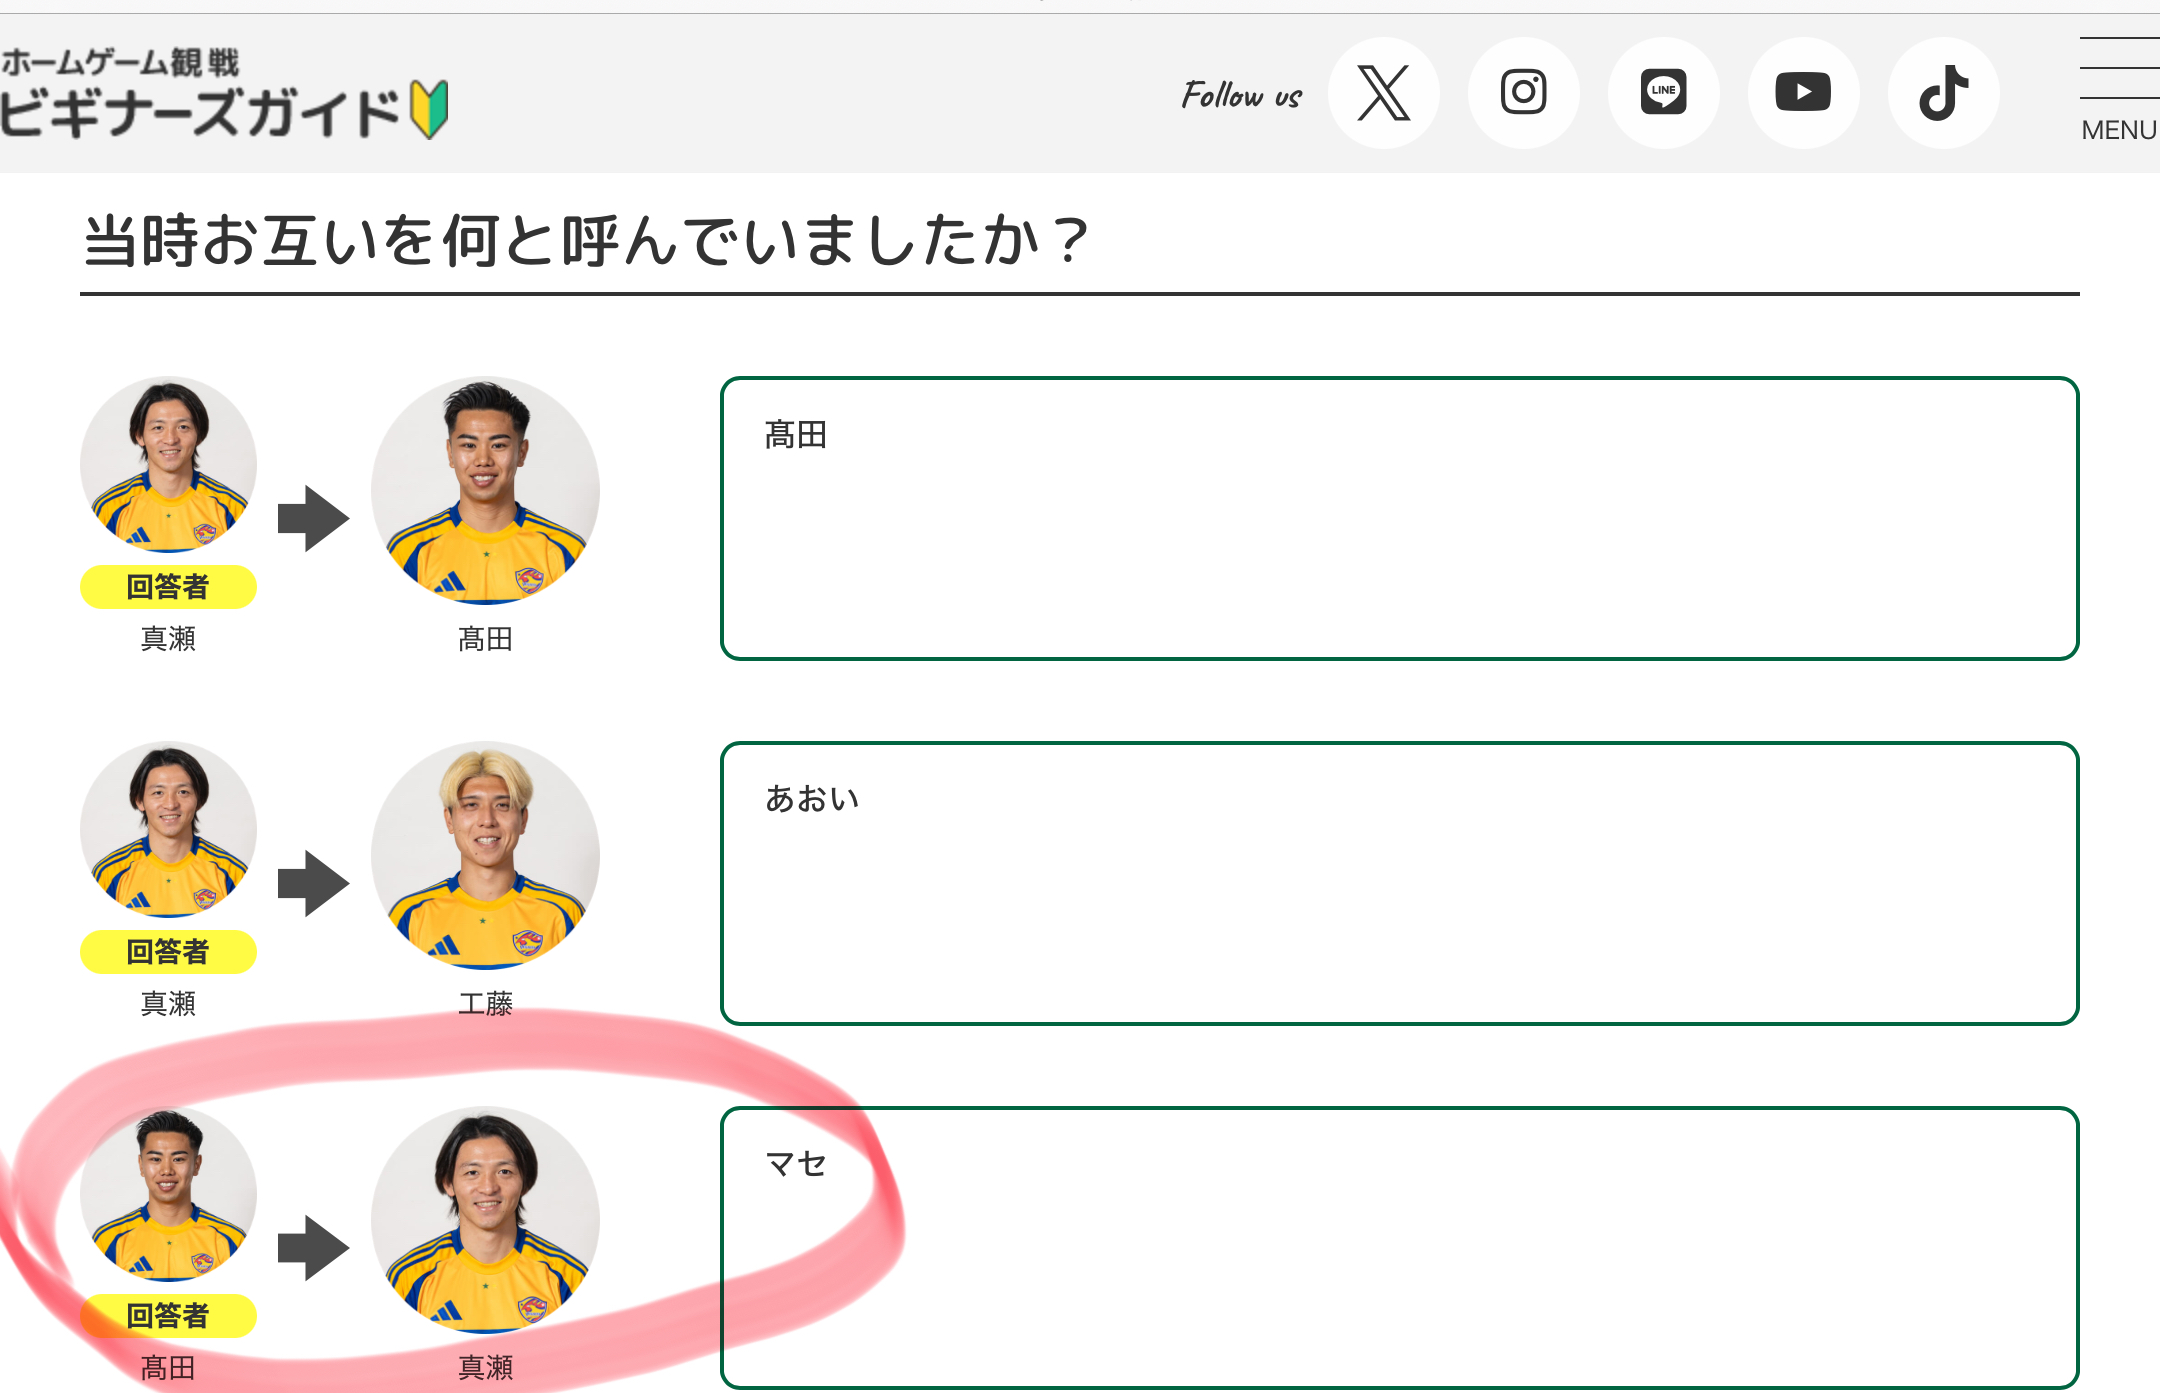Click the third row 高田 respondent photo

[x=168, y=1194]
